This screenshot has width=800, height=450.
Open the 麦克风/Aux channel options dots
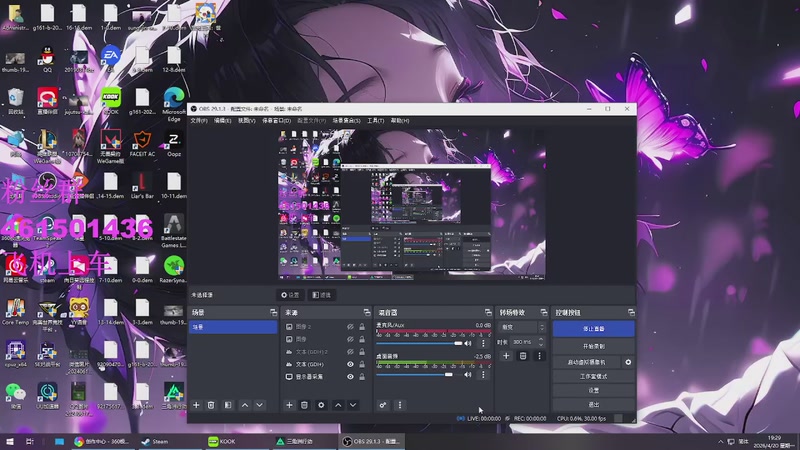[x=483, y=343]
